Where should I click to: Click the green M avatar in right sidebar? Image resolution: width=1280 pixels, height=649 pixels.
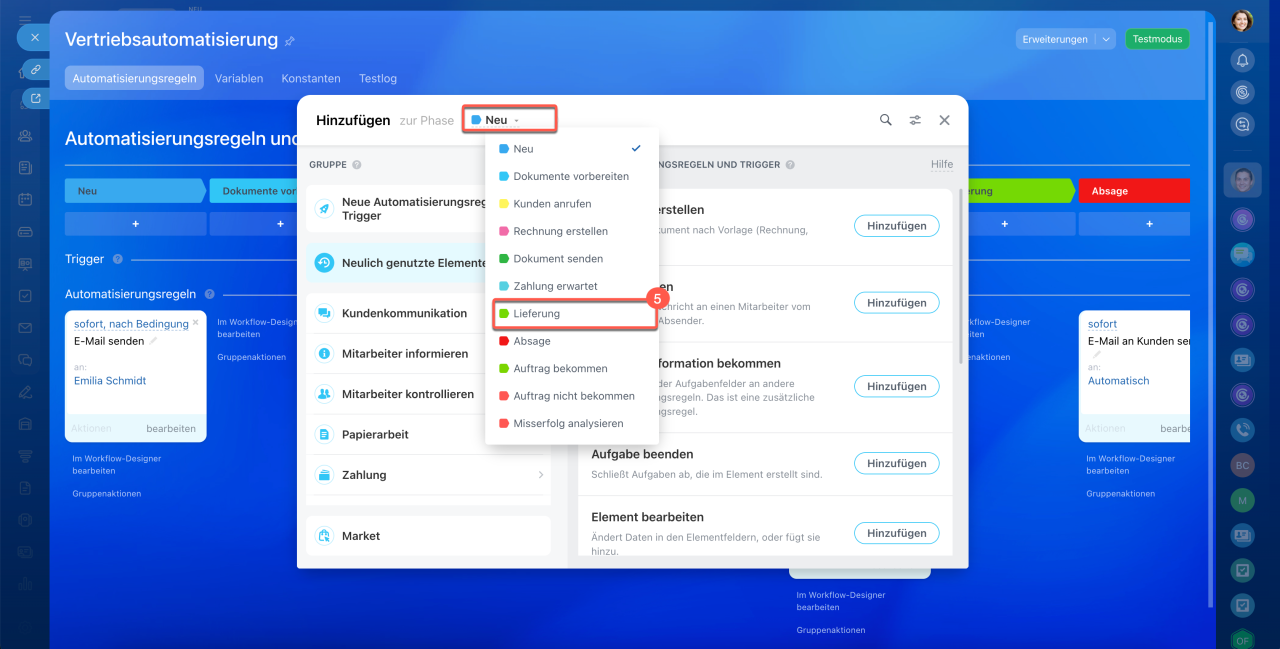pos(1242,500)
